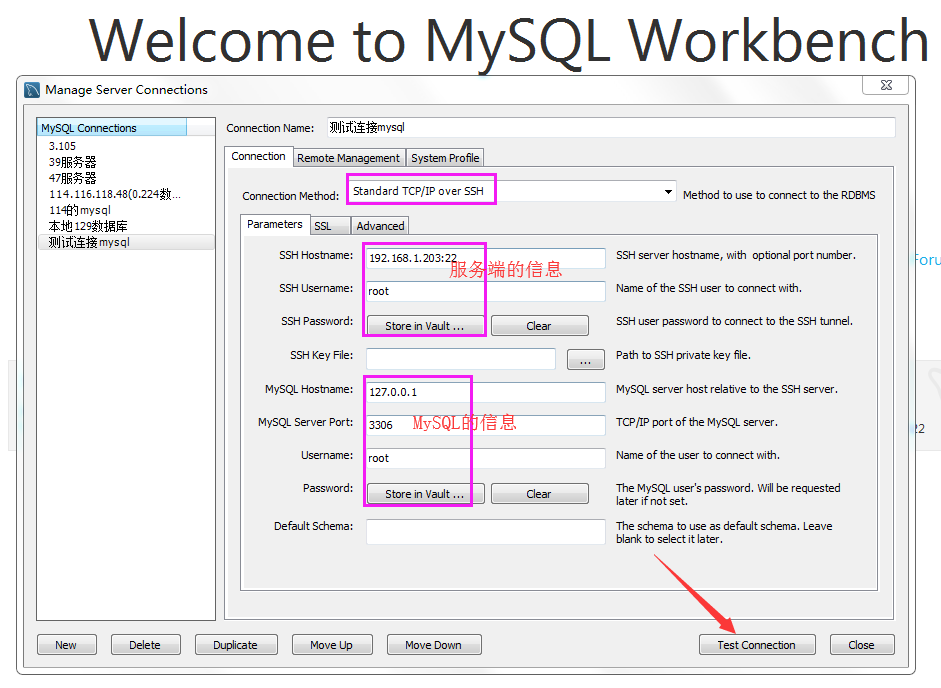Image resolution: width=941 pixels, height=688 pixels.
Task: Switch to the Remote Management tab
Action: click(348, 158)
